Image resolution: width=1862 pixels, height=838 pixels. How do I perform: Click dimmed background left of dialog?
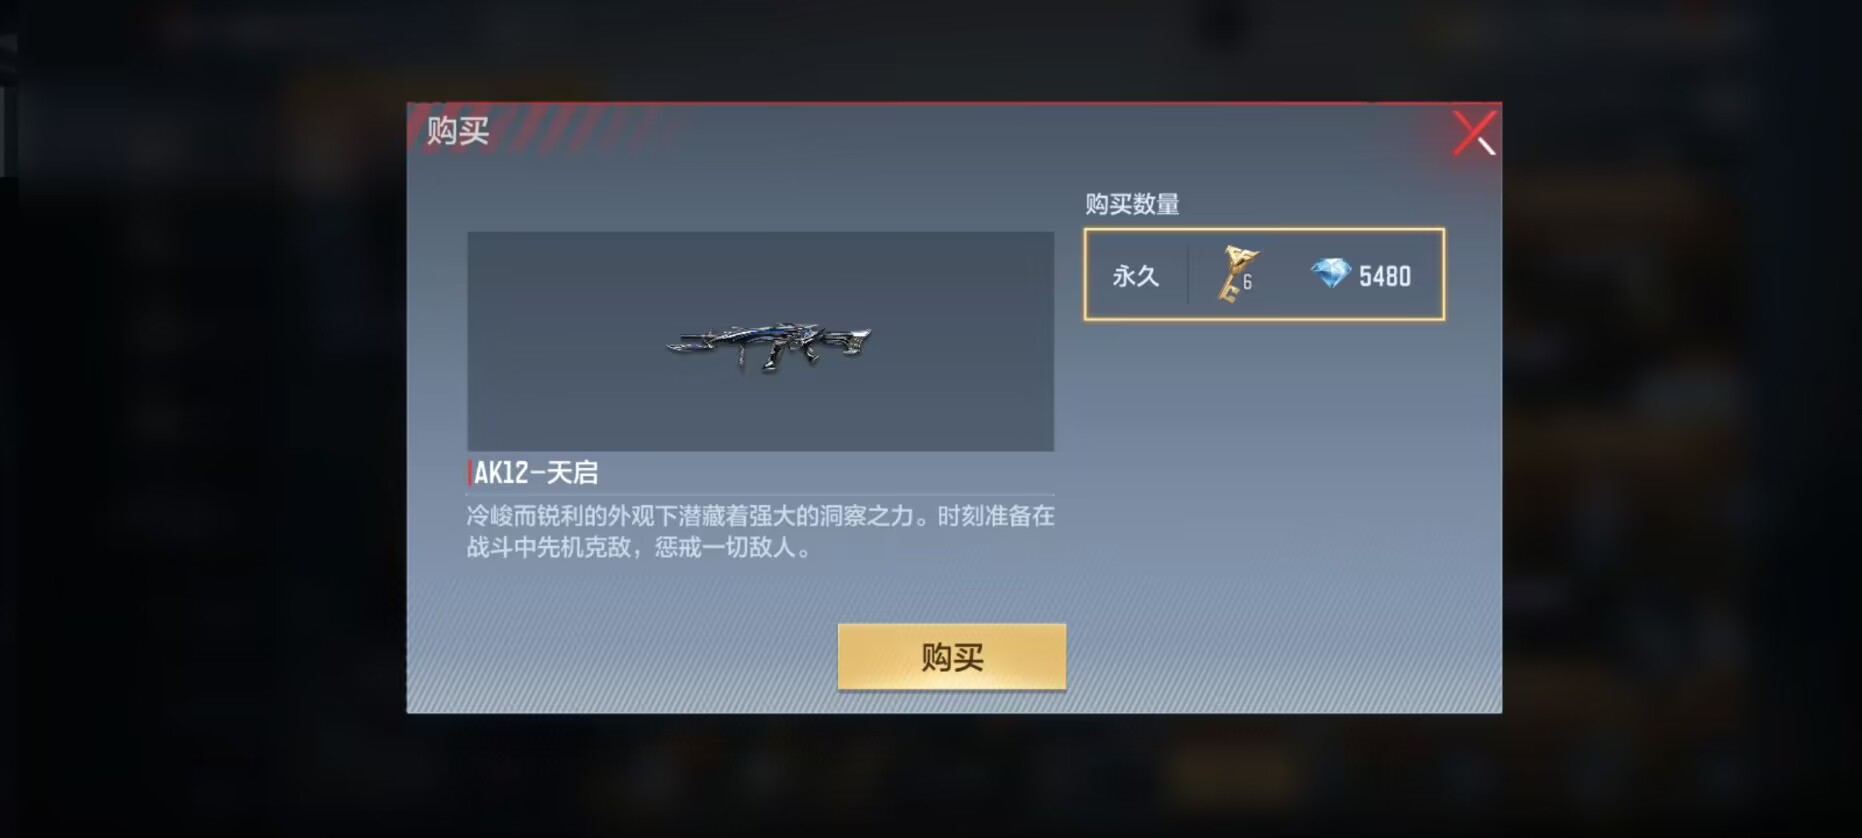click(x=200, y=420)
